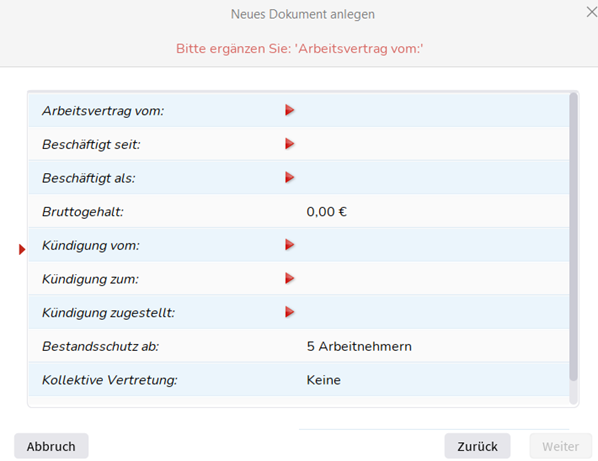Close the Neues Dokument anlegen dialog
Screen dimensions: 598x461
pyautogui.click(x=592, y=12)
